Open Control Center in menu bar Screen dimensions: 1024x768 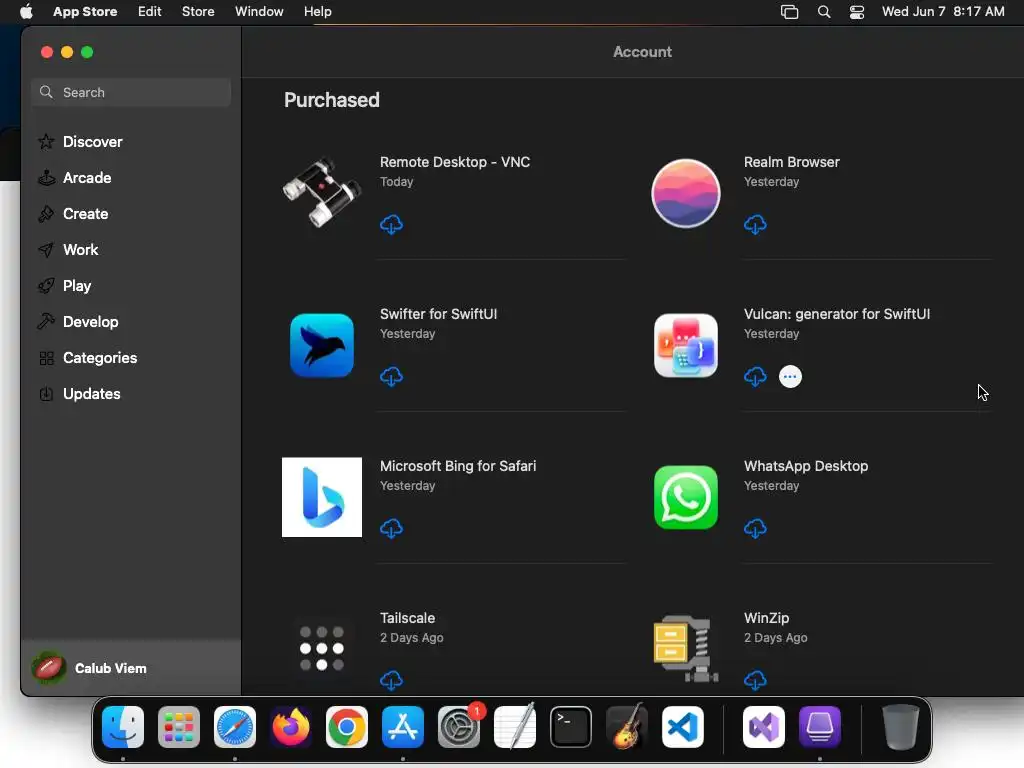point(857,12)
